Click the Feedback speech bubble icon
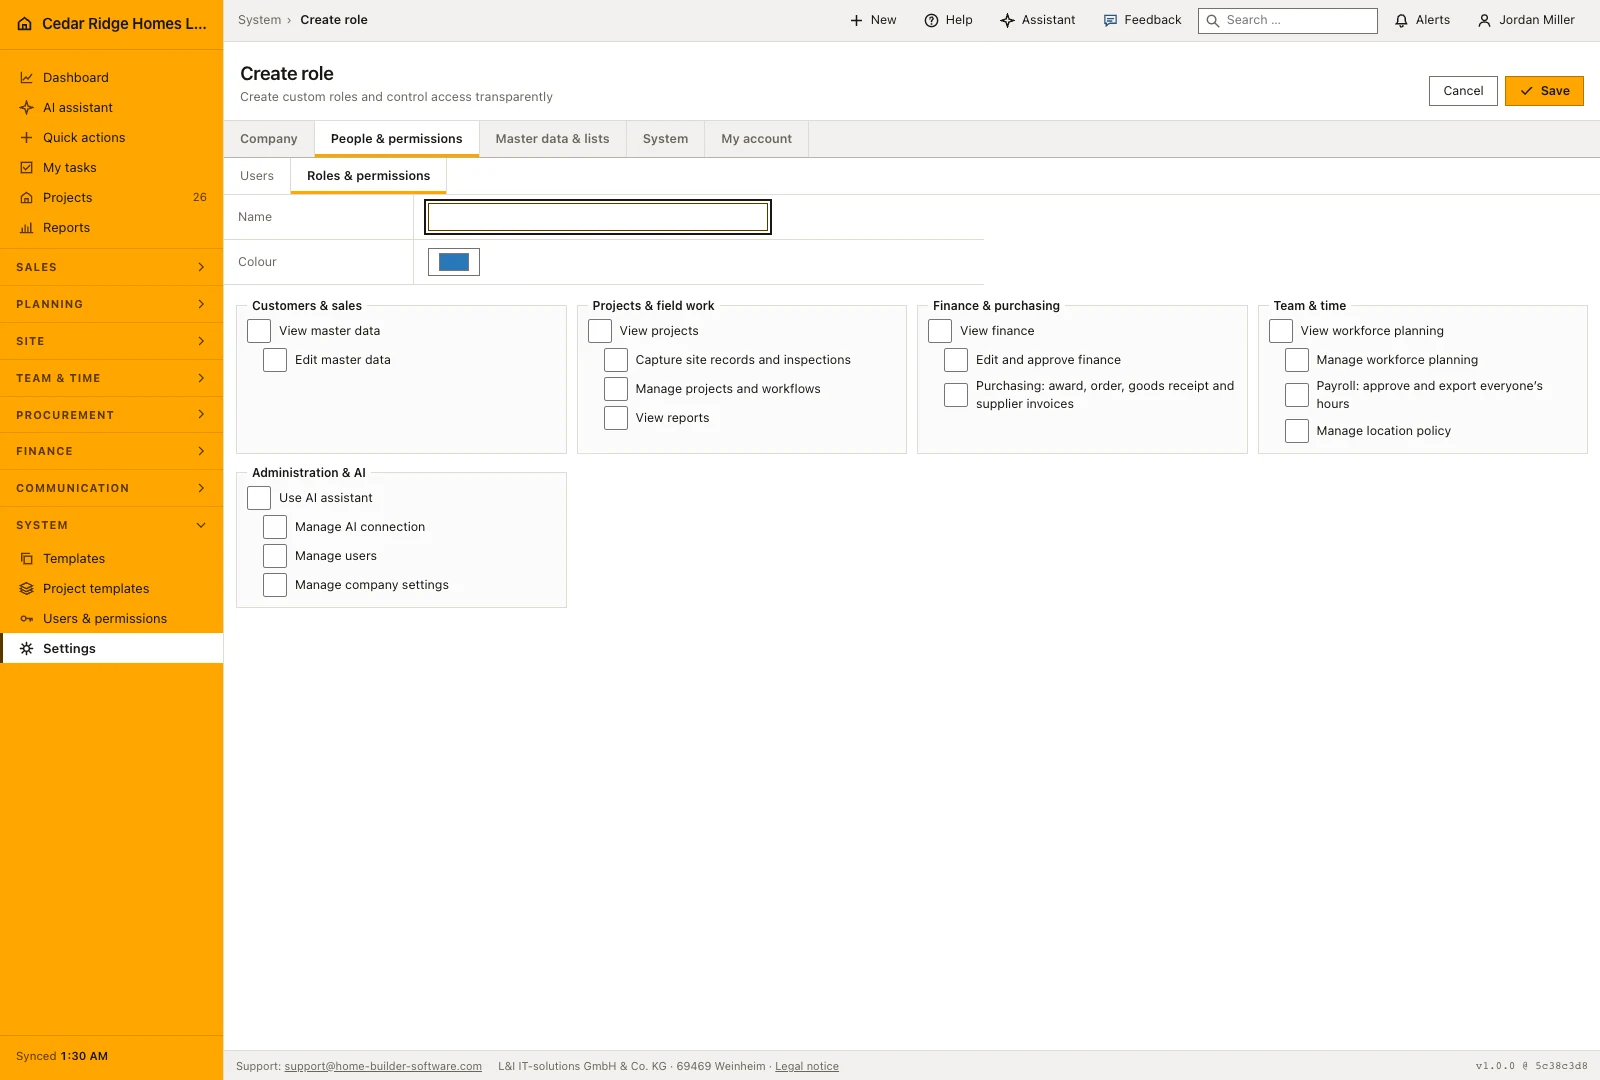 (1110, 20)
